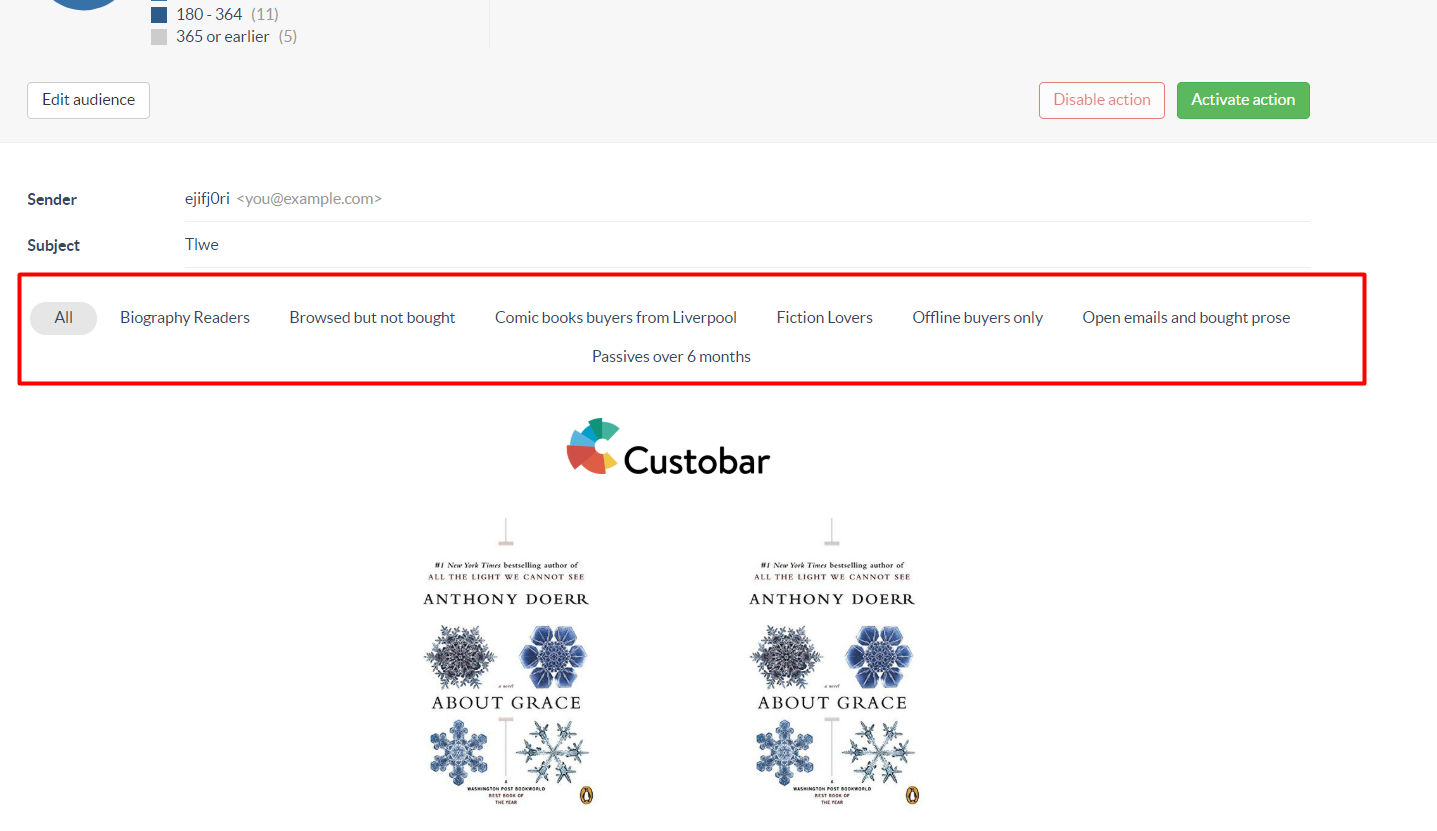Select Comic books buyers from Liverpool tab
1437x831 pixels.
tap(615, 318)
